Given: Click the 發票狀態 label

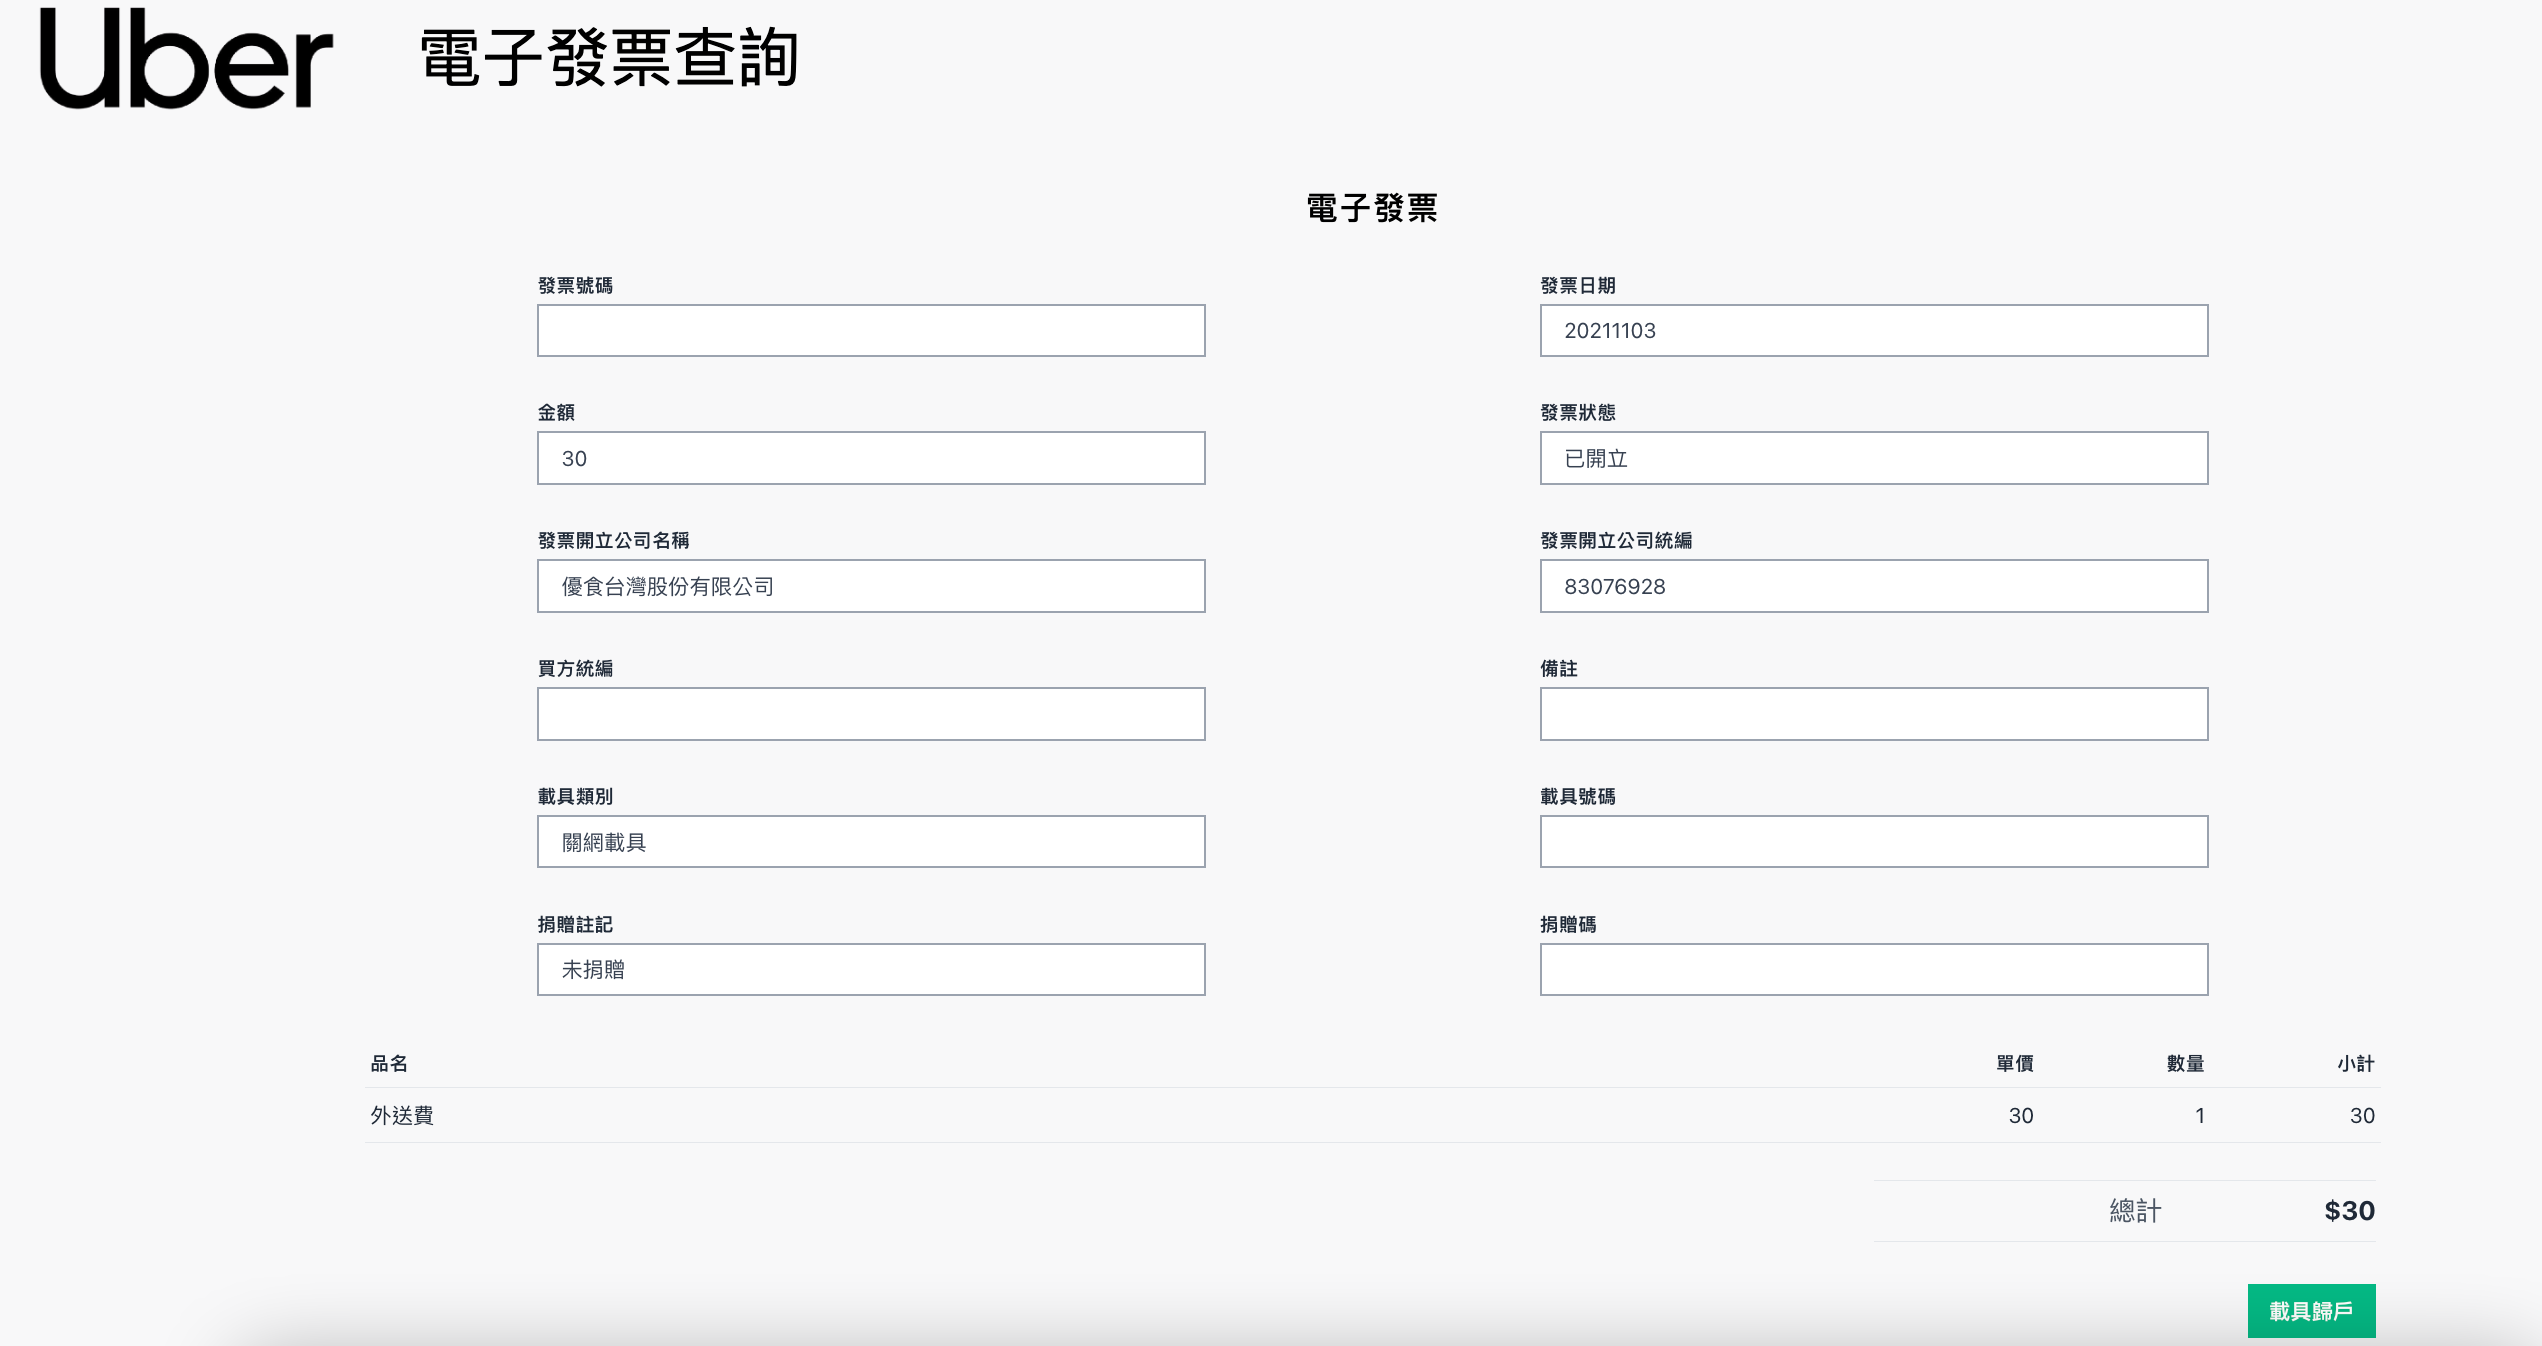Looking at the screenshot, I should pos(1578,413).
